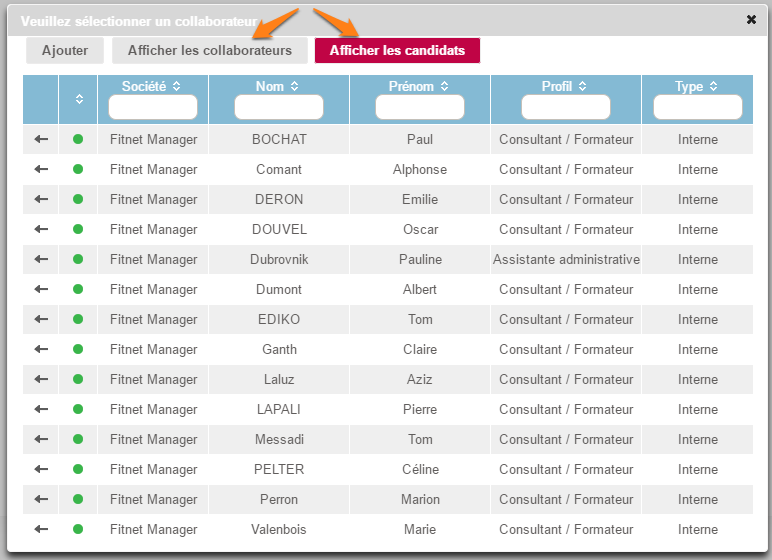Screen dimensions: 772x560
Task: Sort collaborators by Profil column
Action: click(565, 87)
